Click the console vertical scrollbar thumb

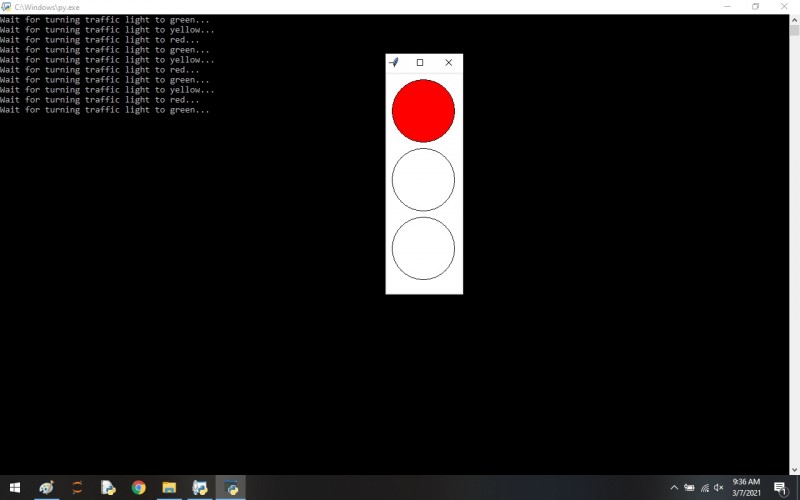(x=794, y=30)
